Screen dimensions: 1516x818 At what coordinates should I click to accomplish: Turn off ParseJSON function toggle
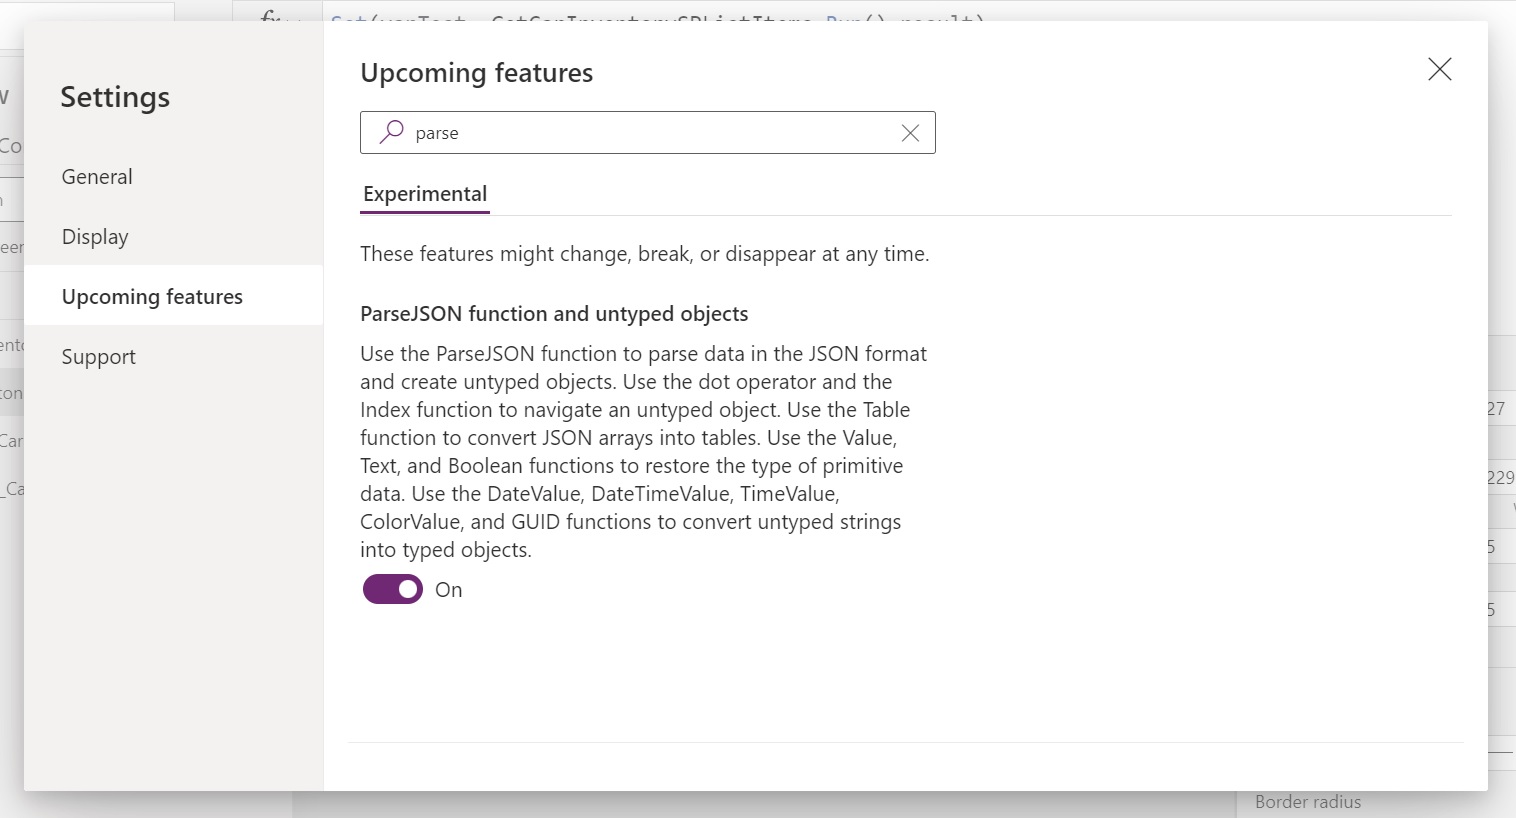(x=393, y=589)
